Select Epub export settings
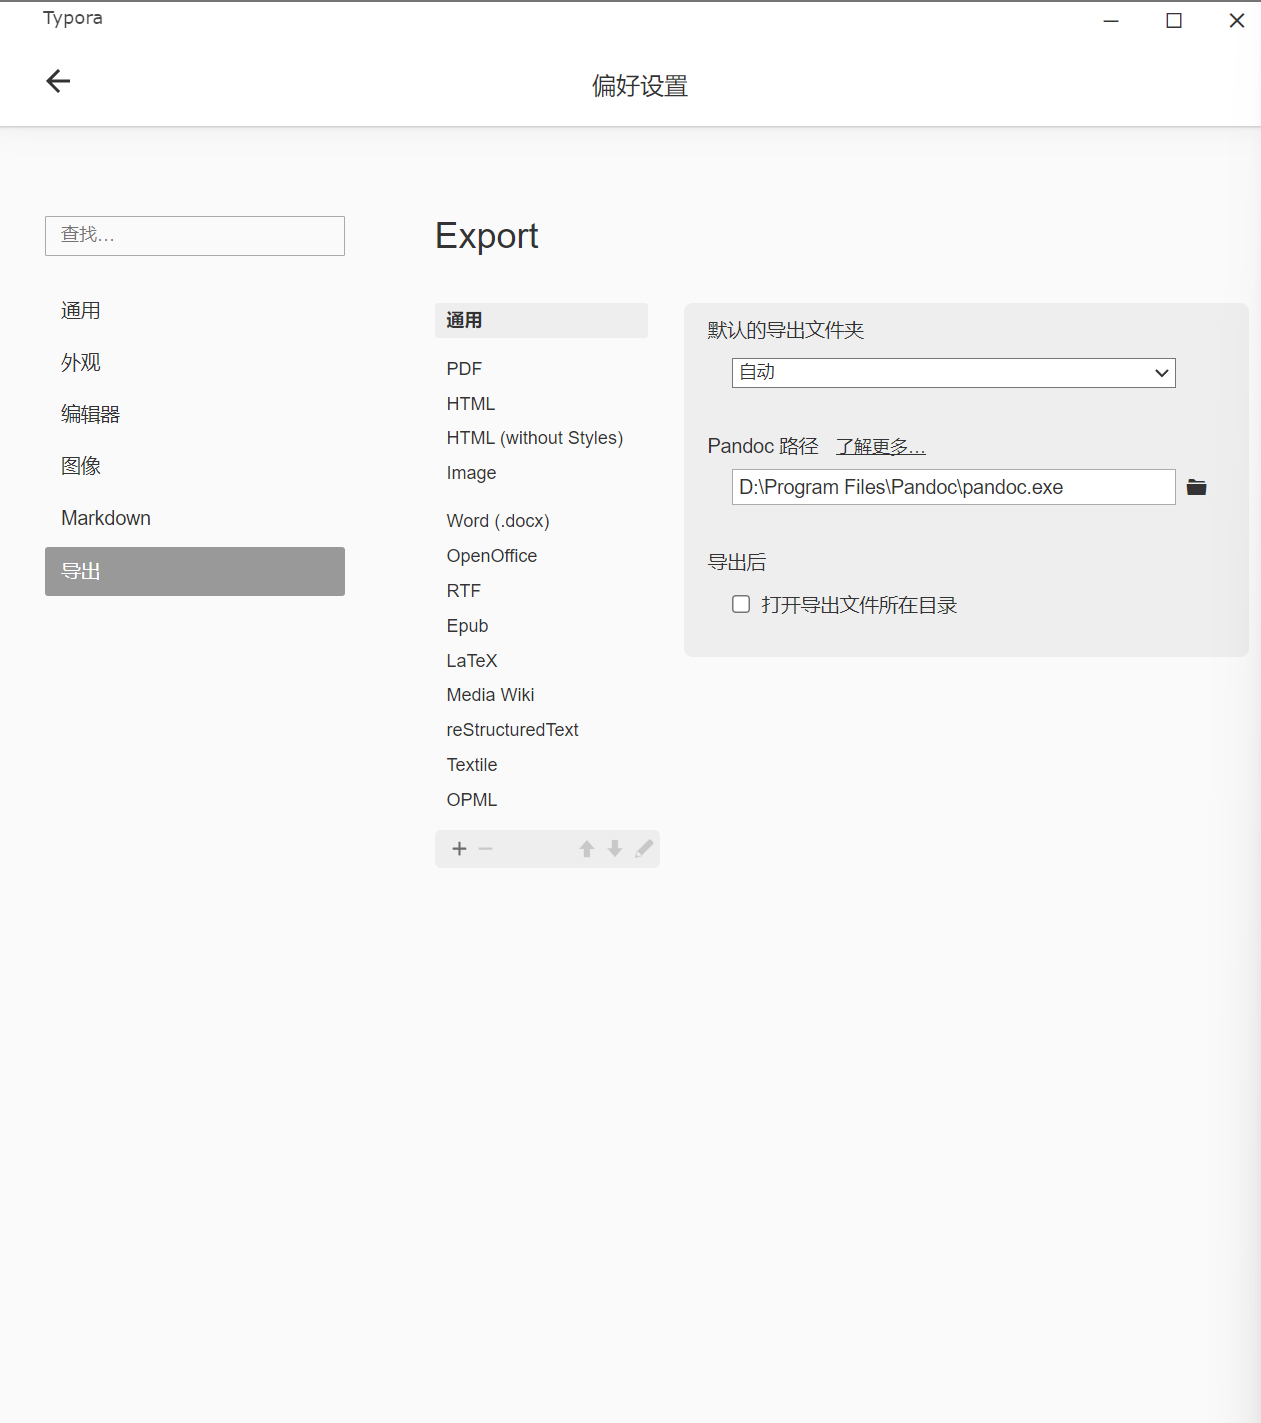Viewport: 1261px width, 1423px height. coord(541,626)
